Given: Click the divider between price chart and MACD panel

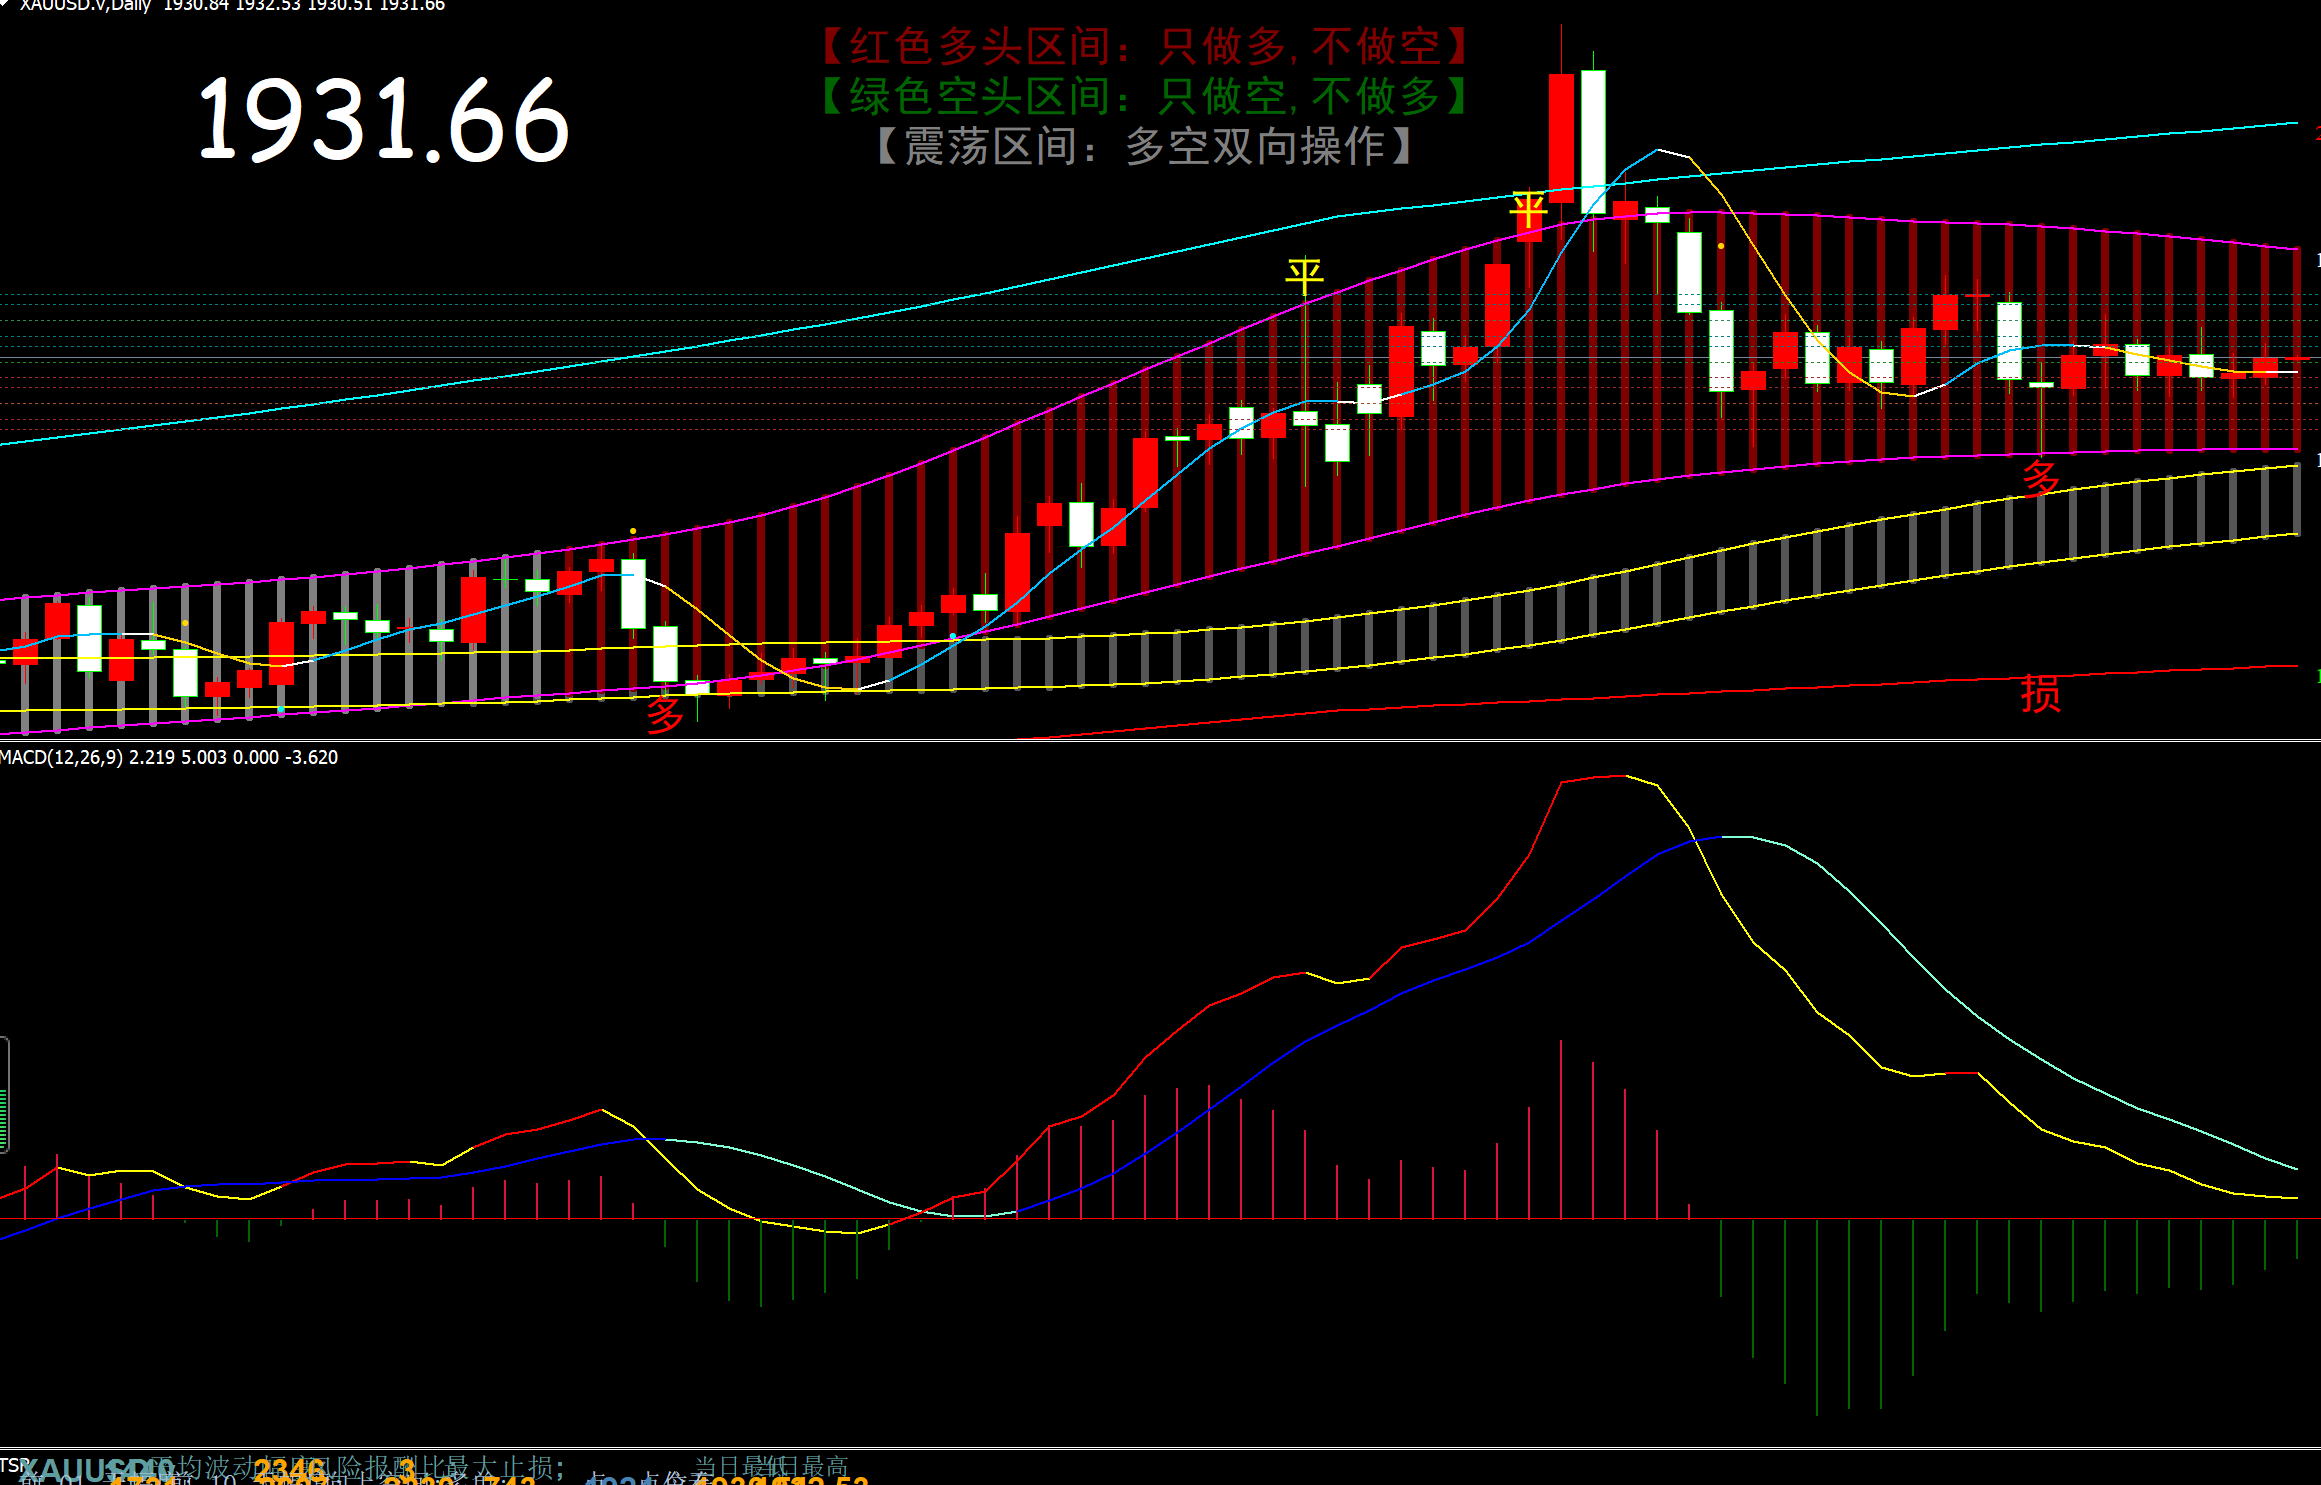Looking at the screenshot, I should (1160, 741).
